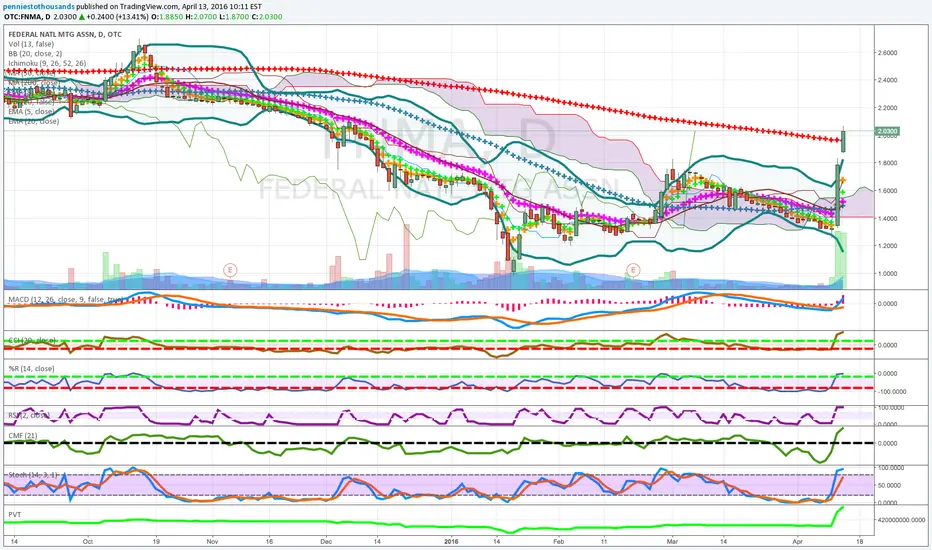Click the 2.2000 price axis label
Screen dimensions: 932x550
point(887,108)
